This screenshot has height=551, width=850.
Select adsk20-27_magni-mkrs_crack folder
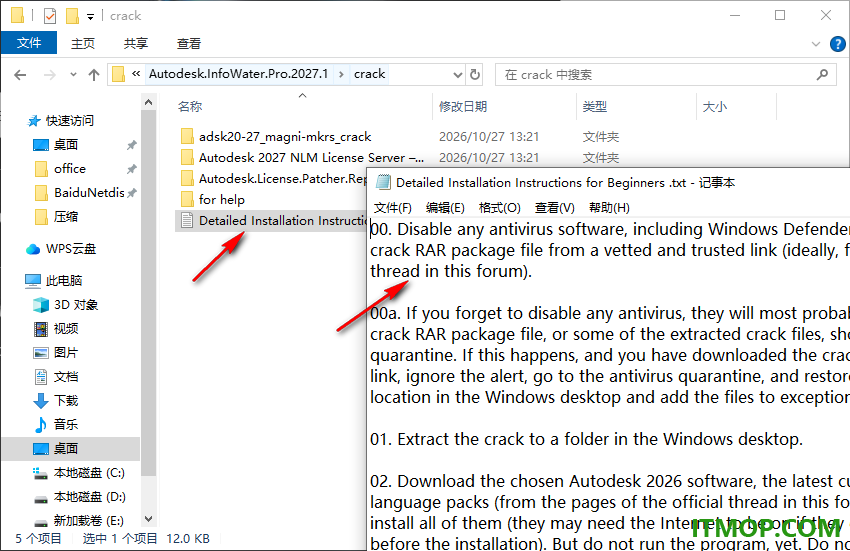[285, 137]
